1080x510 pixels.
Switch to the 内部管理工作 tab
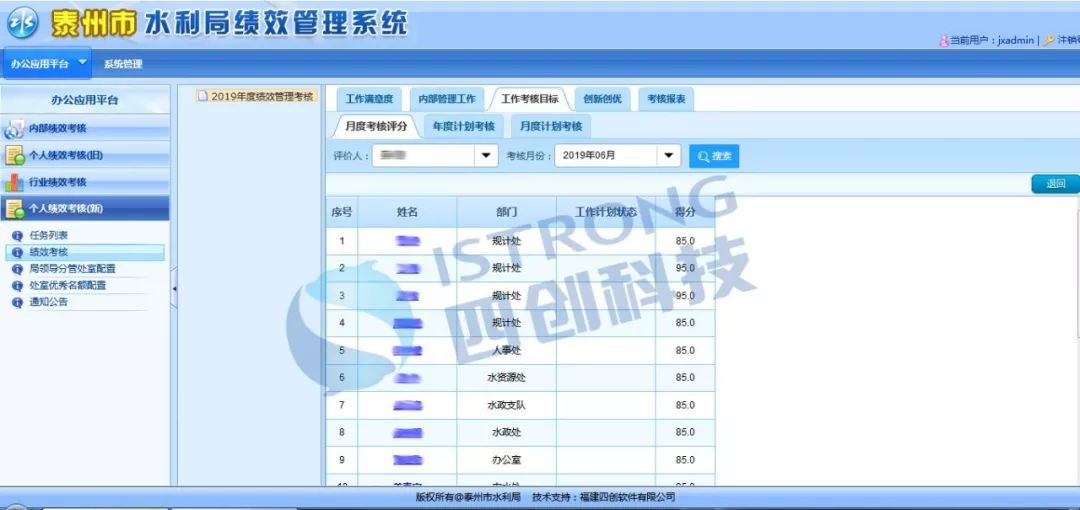tap(447, 99)
